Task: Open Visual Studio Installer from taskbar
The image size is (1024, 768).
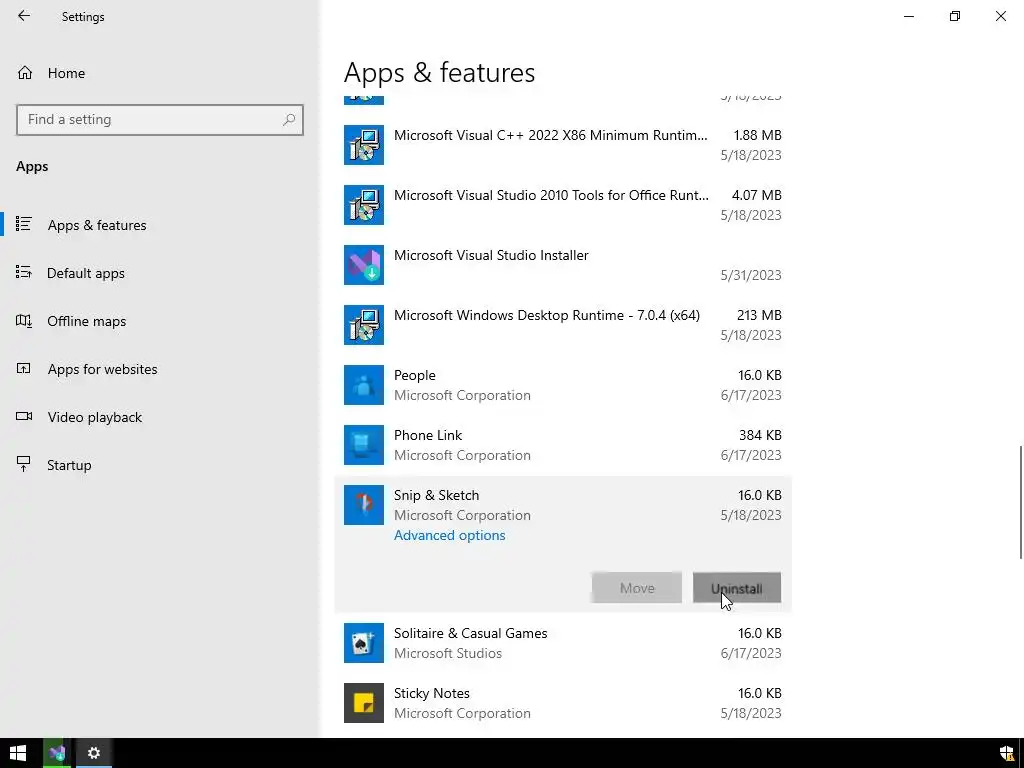Action: (57, 753)
